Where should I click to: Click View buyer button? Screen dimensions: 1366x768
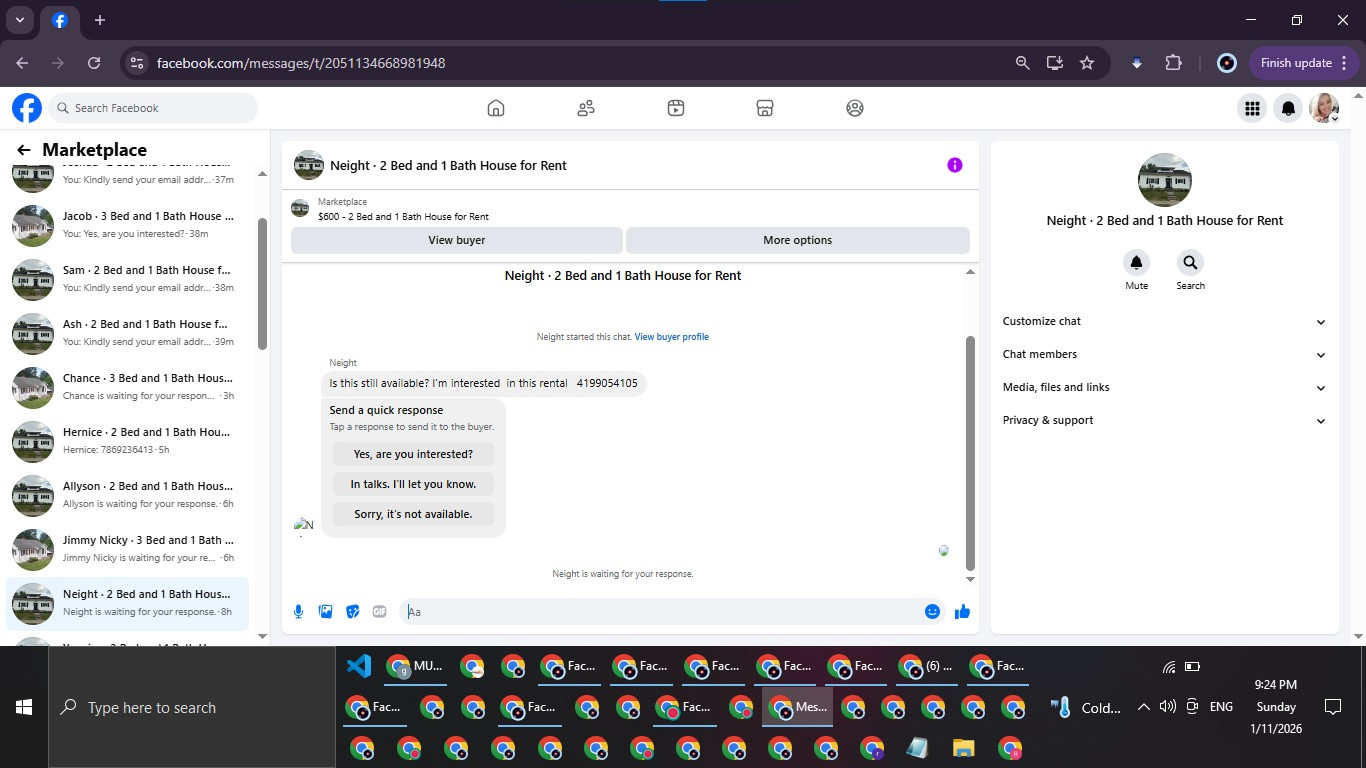457,240
